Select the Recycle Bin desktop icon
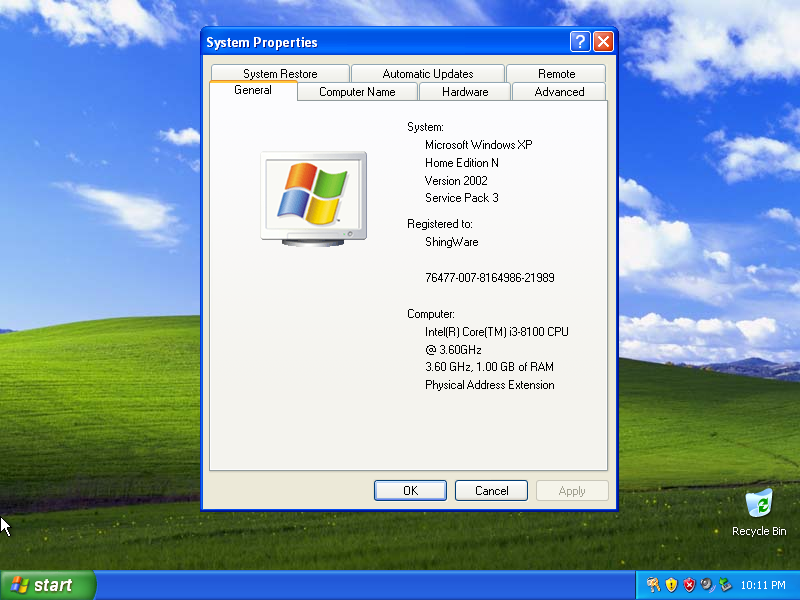 tap(759, 513)
